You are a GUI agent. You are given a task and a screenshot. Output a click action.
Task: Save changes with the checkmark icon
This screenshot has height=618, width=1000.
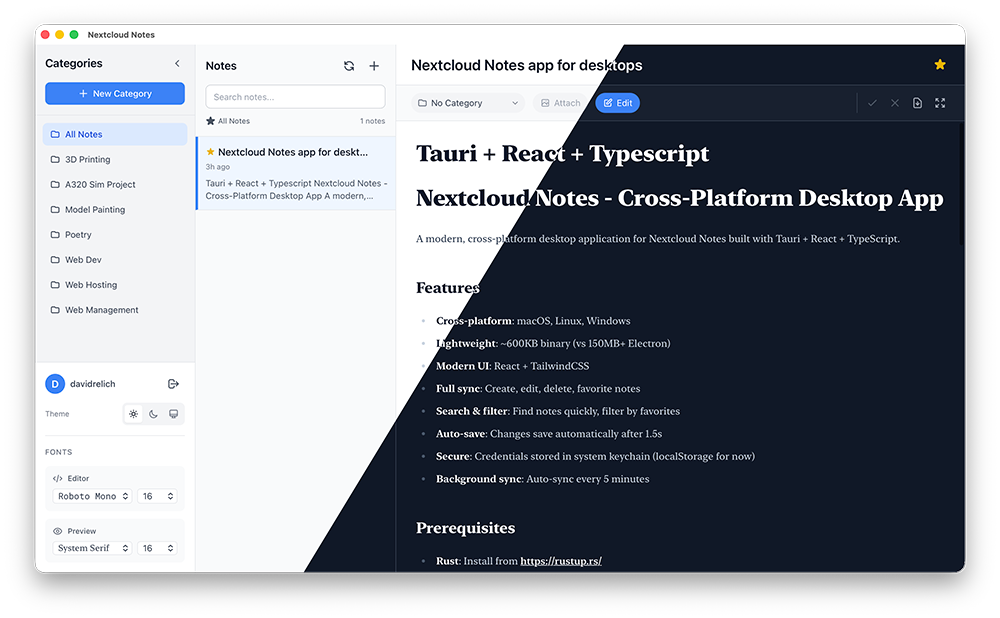[873, 103]
